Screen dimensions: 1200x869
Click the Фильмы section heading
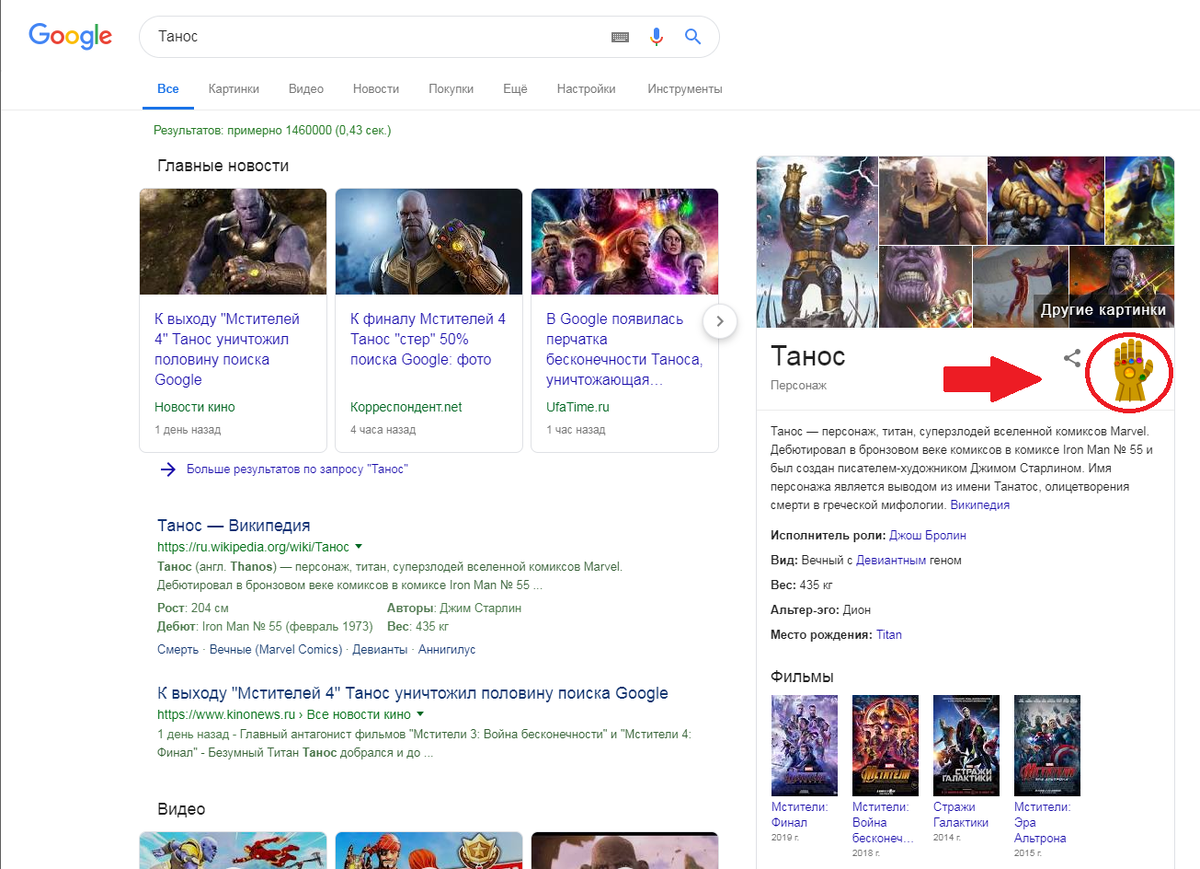[x=802, y=677]
